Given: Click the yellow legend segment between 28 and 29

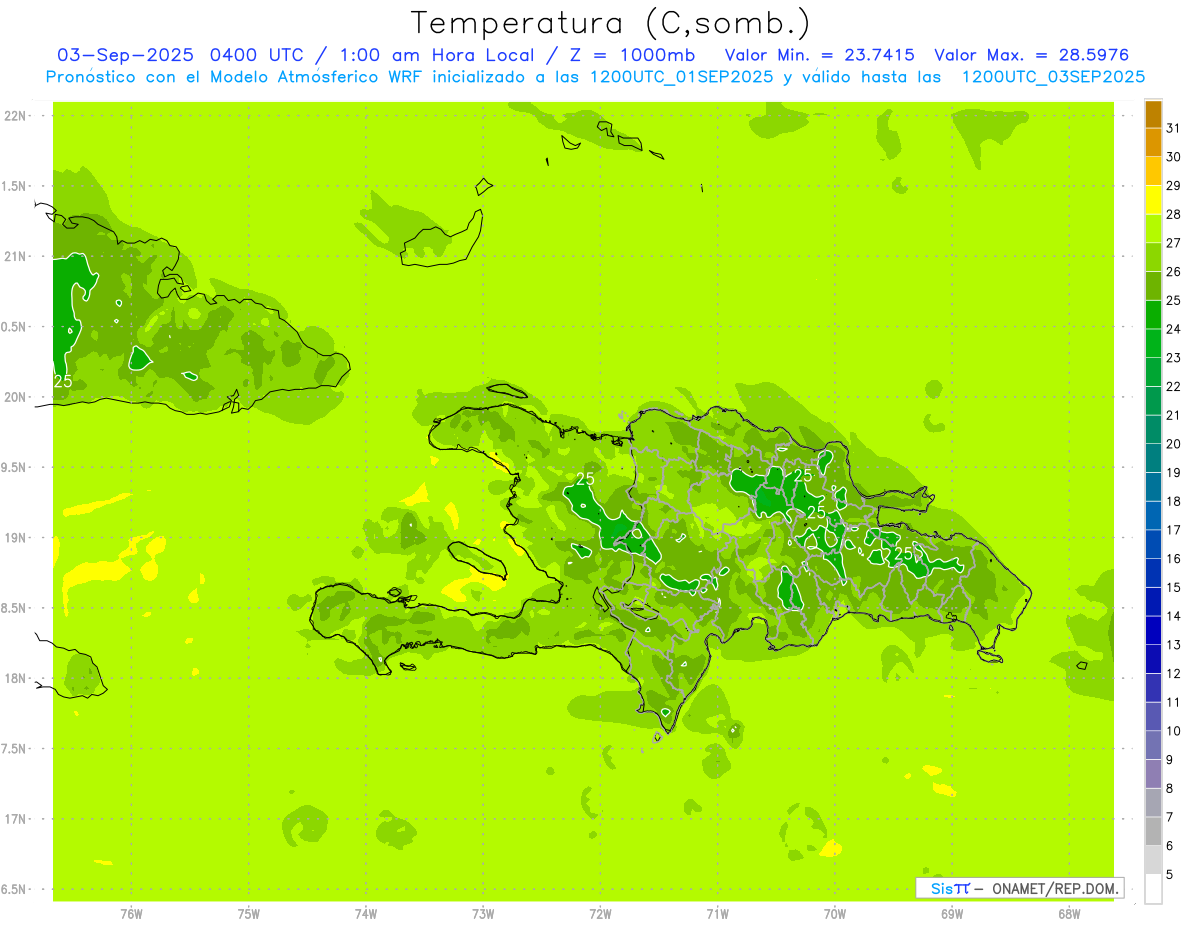Looking at the screenshot, I should click(x=1153, y=200).
